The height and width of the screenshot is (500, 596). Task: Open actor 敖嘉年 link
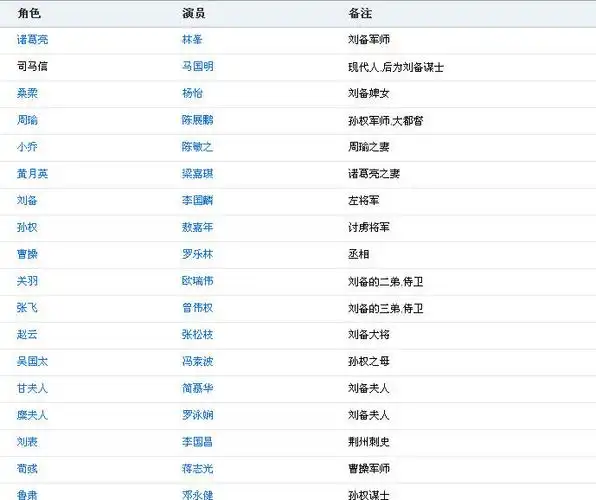198,227
